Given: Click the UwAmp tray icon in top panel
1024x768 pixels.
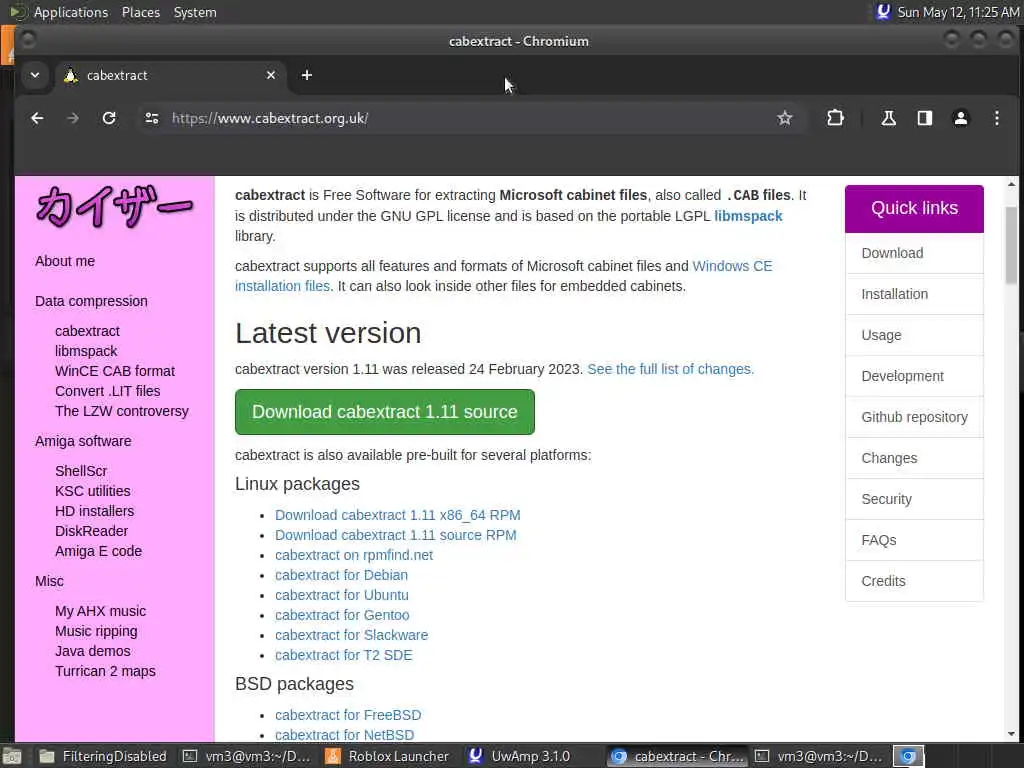Looking at the screenshot, I should coord(883,12).
